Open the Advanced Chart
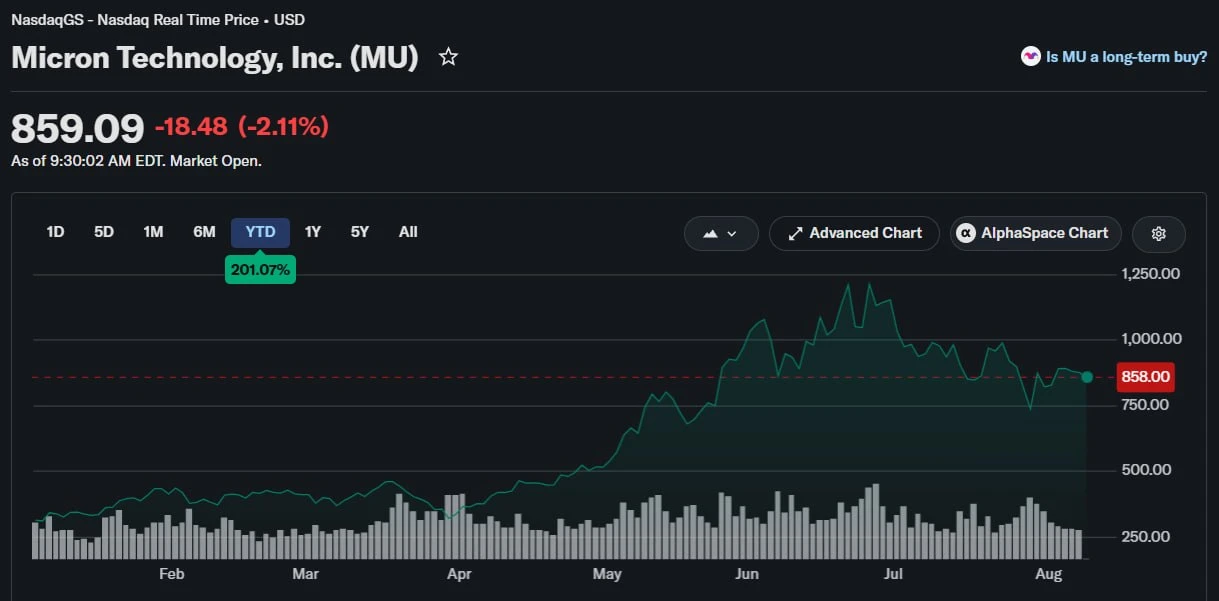 [855, 233]
